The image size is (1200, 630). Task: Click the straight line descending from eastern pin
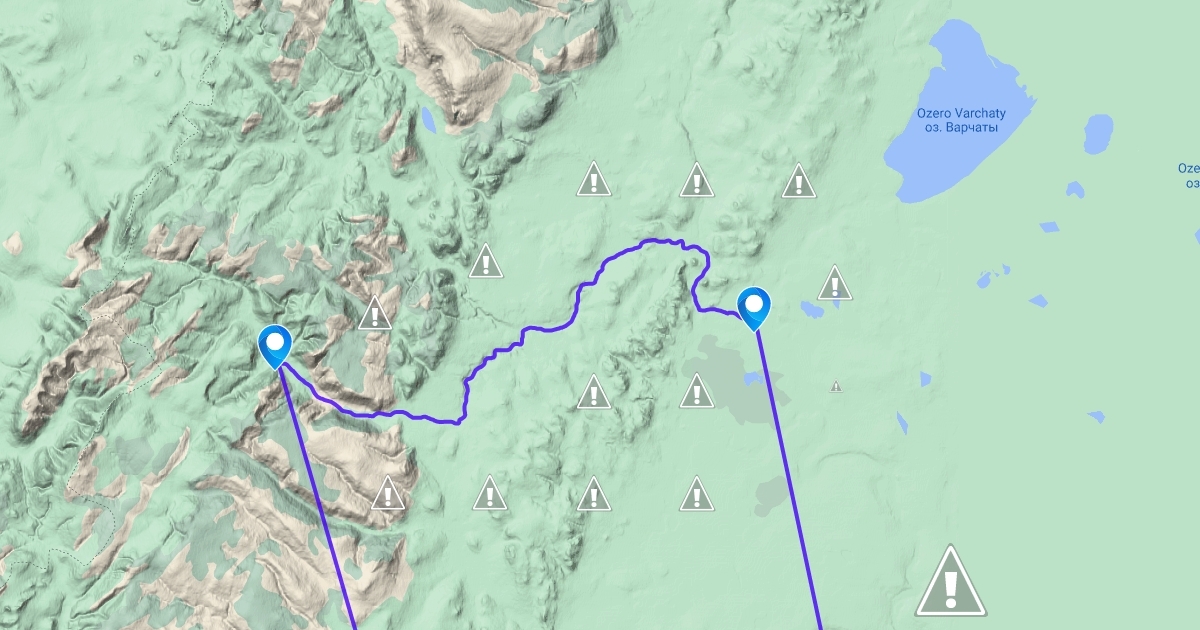point(789,480)
